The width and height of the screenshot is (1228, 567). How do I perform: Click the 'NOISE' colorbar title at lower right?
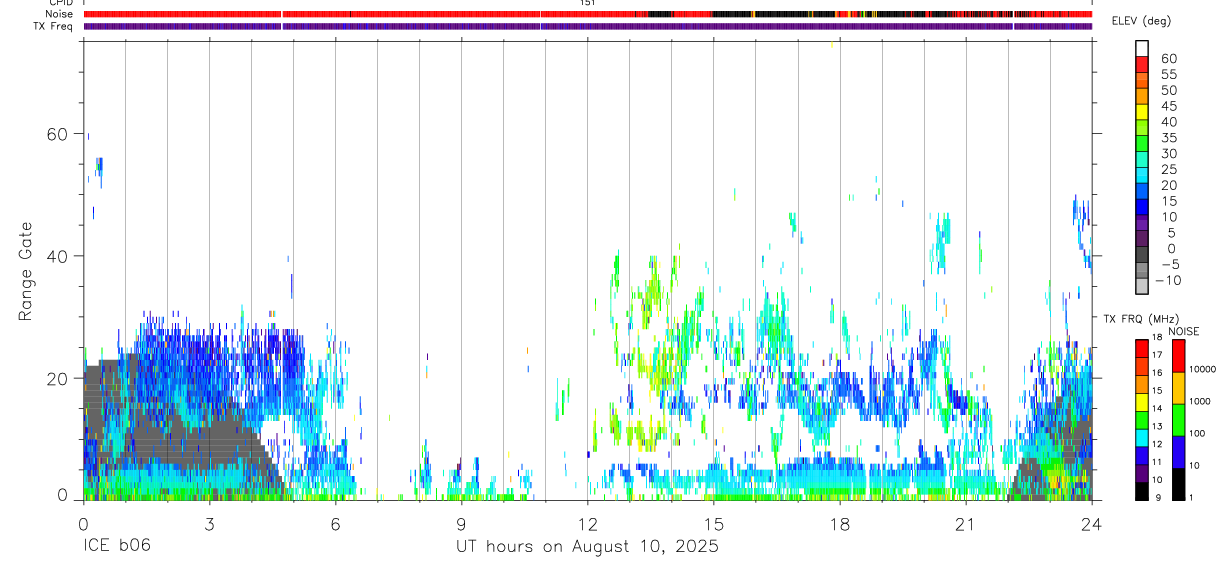point(1183,331)
